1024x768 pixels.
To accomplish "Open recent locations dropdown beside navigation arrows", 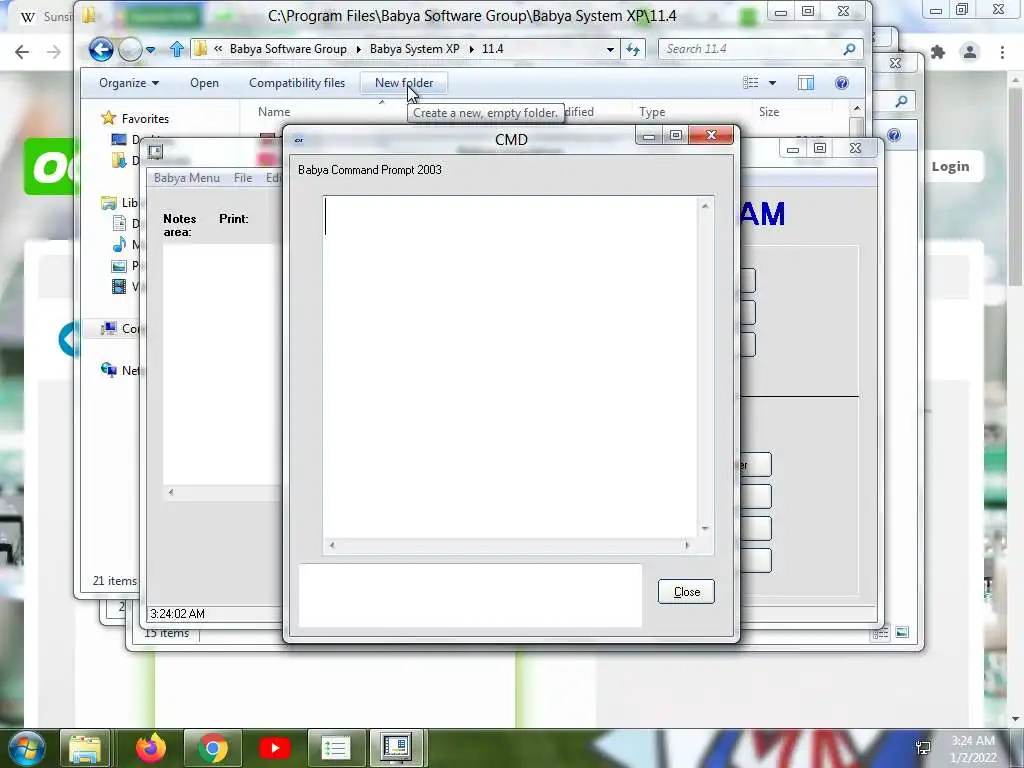I will tap(151, 50).
